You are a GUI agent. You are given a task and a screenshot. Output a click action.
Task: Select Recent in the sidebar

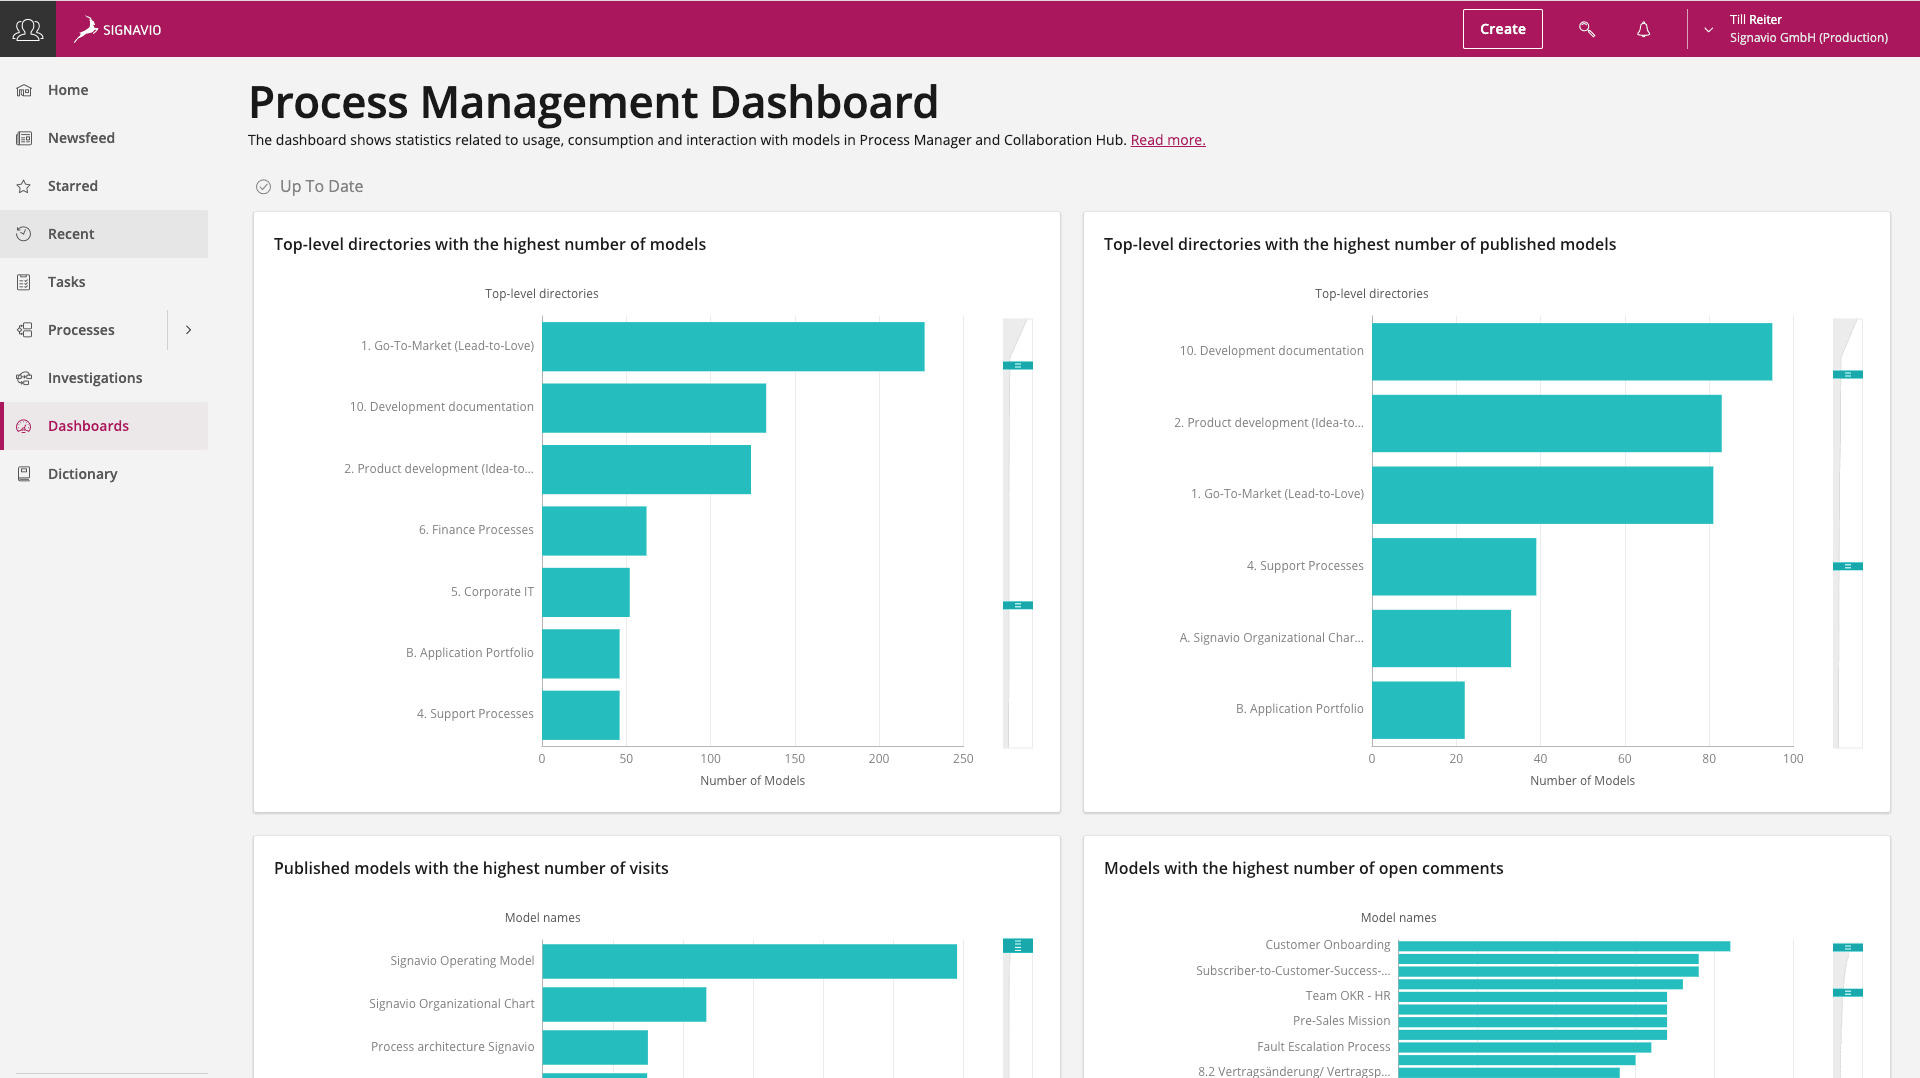coord(104,234)
